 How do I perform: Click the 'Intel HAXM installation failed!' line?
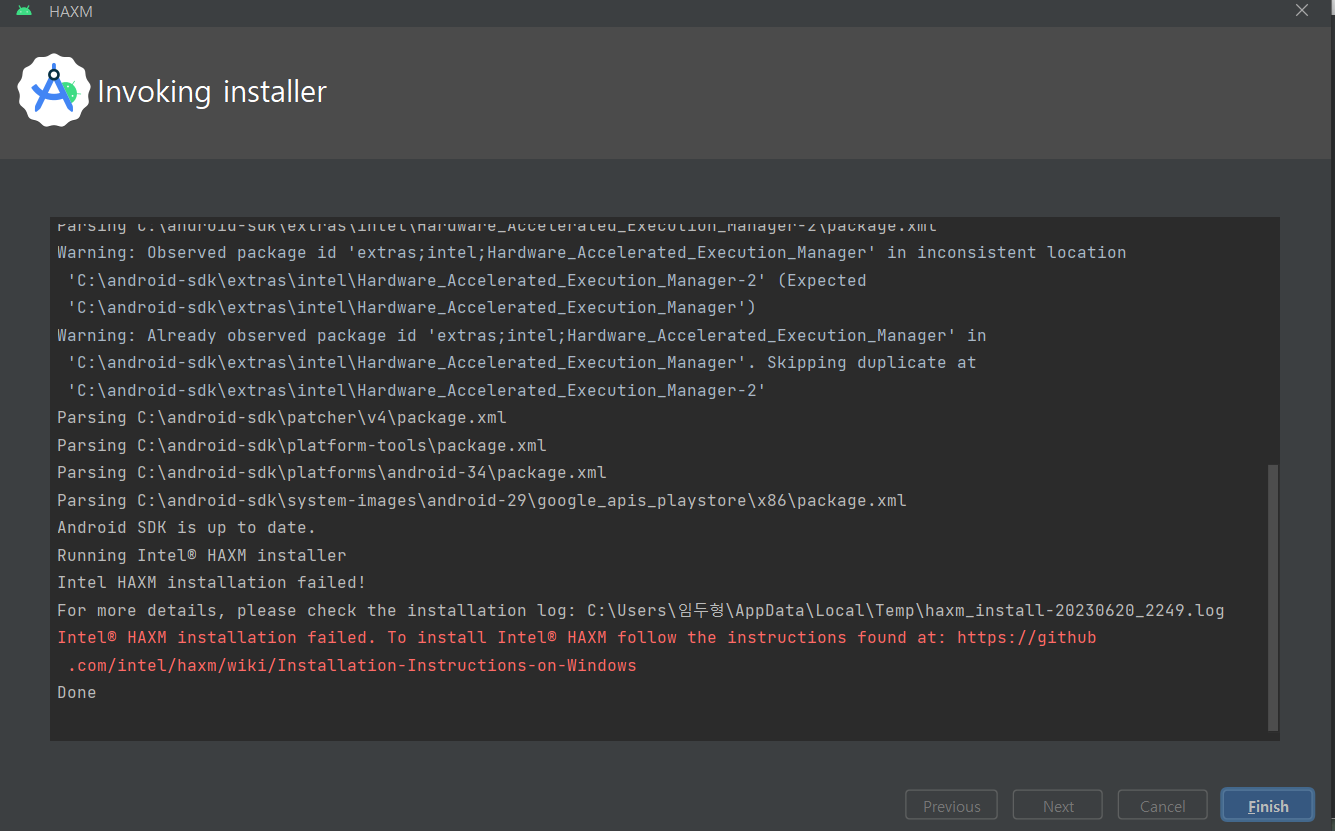pyautogui.click(x=212, y=582)
